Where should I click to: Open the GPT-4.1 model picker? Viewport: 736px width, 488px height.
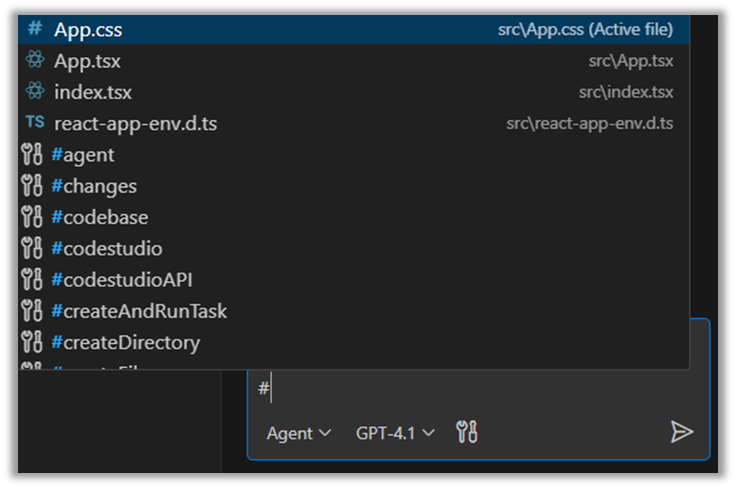[395, 433]
